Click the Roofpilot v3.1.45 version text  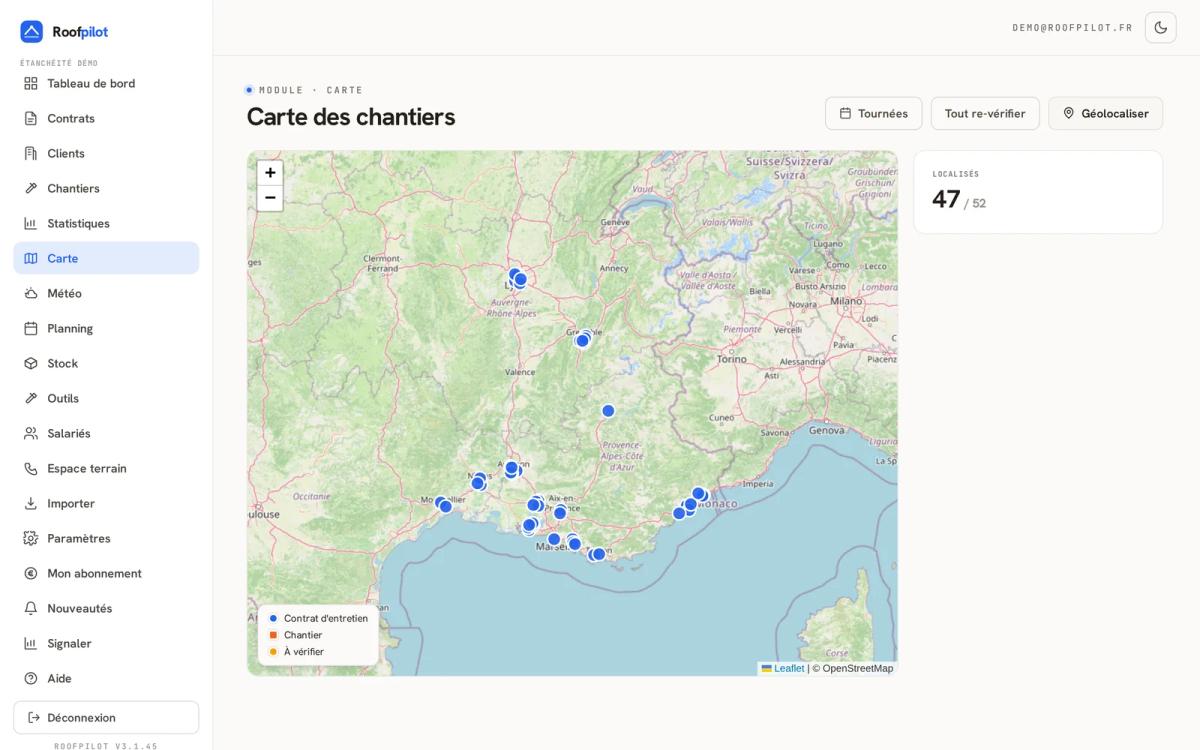(106, 746)
